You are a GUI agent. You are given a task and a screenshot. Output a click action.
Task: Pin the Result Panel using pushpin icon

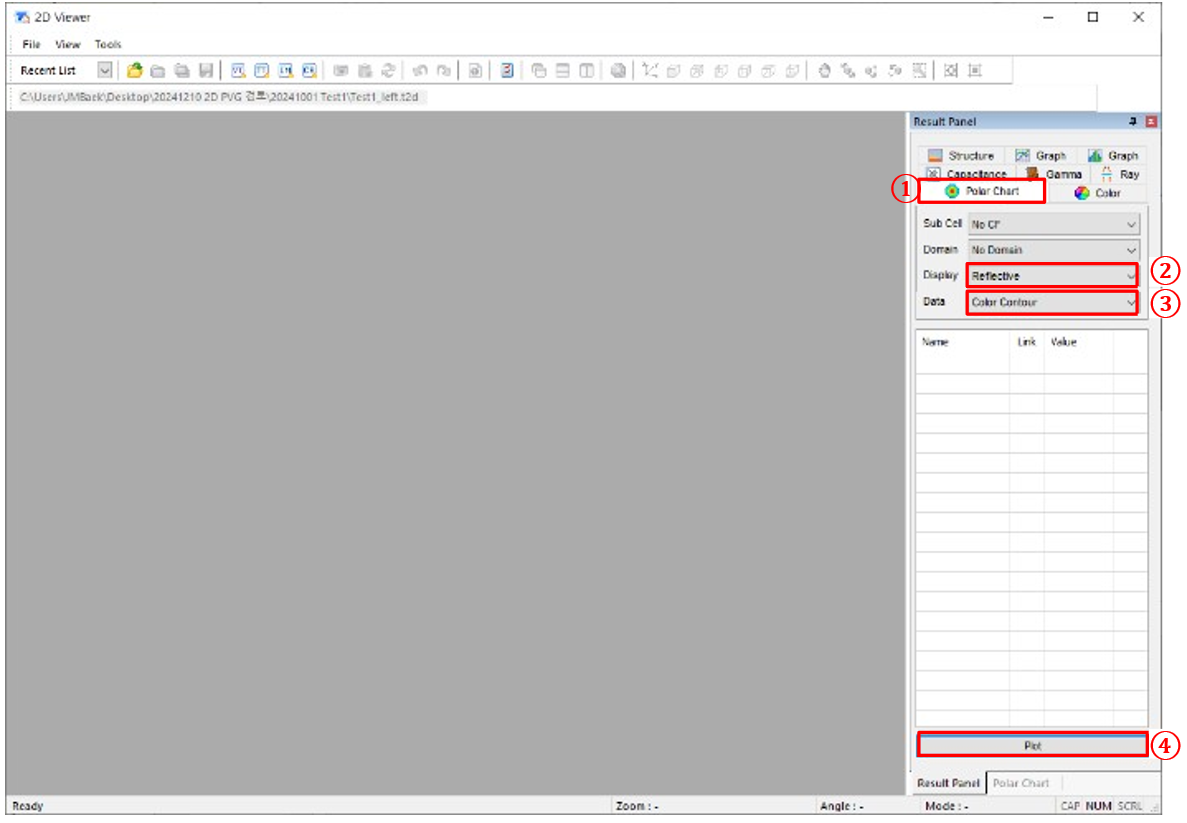pos(1133,122)
